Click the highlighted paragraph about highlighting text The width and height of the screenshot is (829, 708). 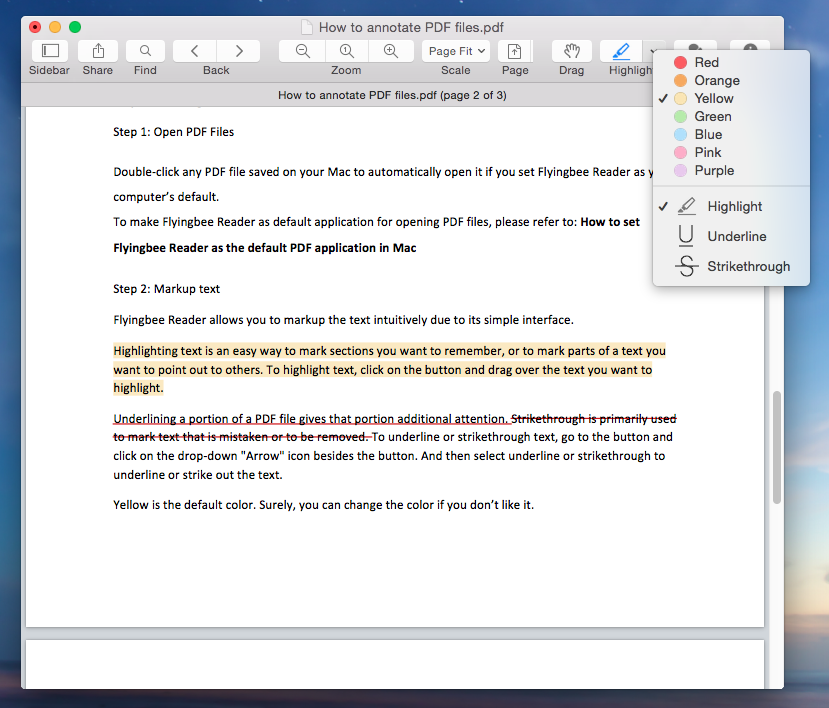pyautogui.click(x=389, y=370)
